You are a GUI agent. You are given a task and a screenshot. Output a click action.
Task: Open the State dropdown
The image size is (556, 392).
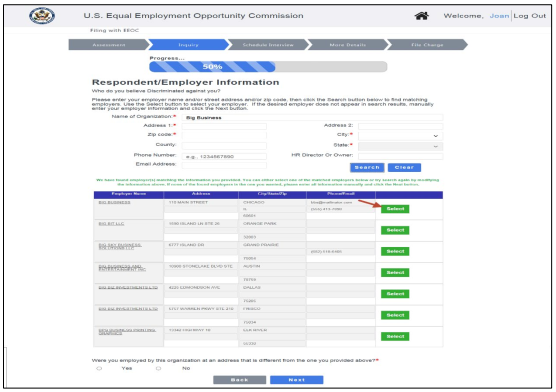tap(400, 146)
